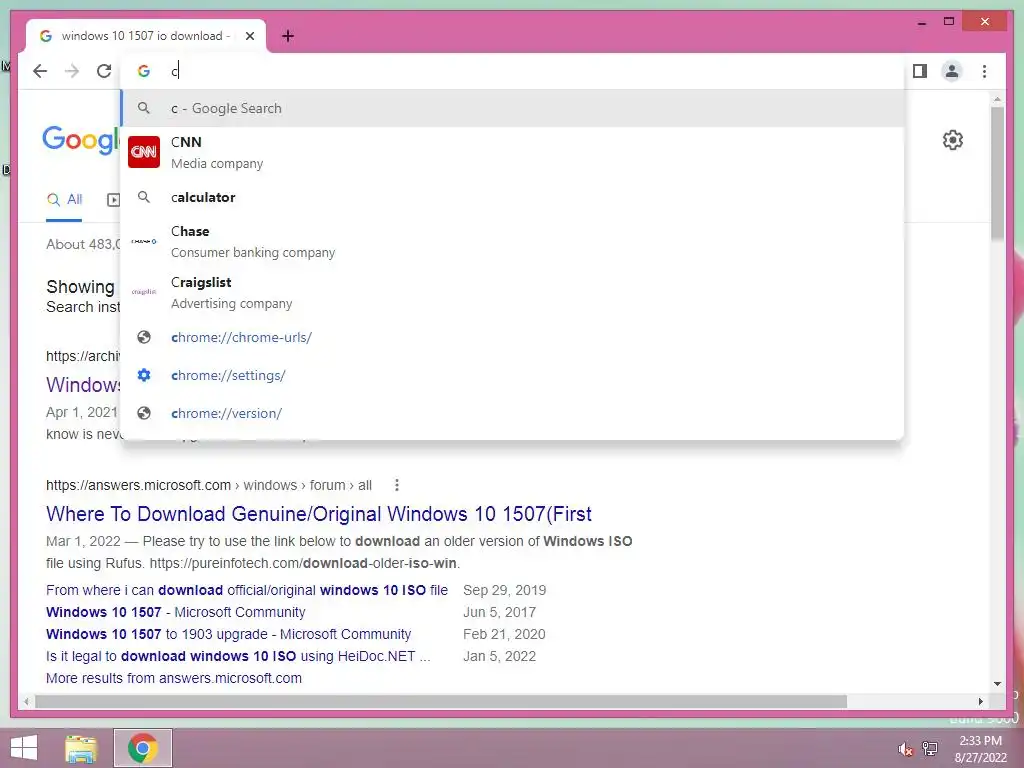Click the browser forward arrow
1024x768 pixels.
72,71
